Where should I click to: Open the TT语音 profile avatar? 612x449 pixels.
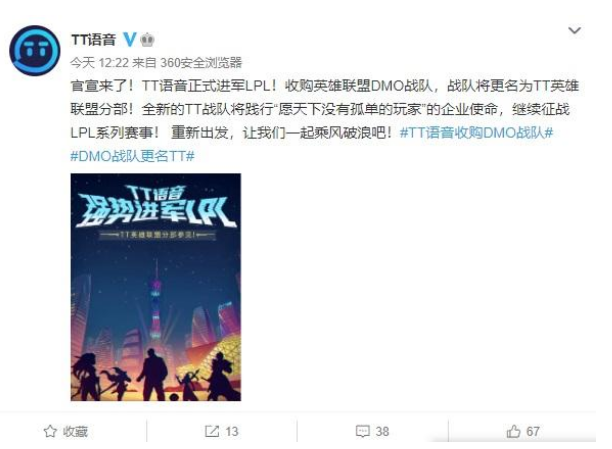35,50
